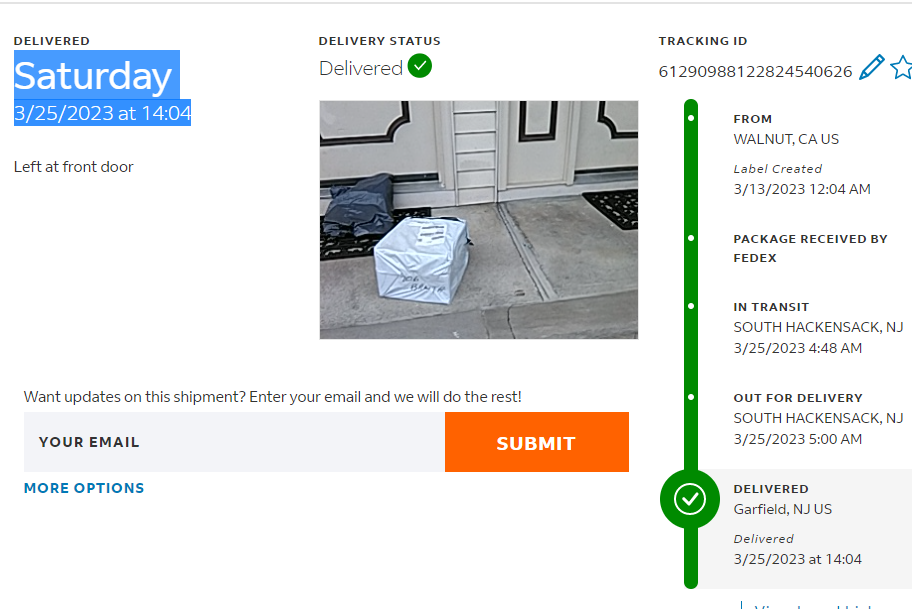This screenshot has width=912, height=609.
Task: Expand the MORE OPTIONS link
Action: click(x=84, y=488)
